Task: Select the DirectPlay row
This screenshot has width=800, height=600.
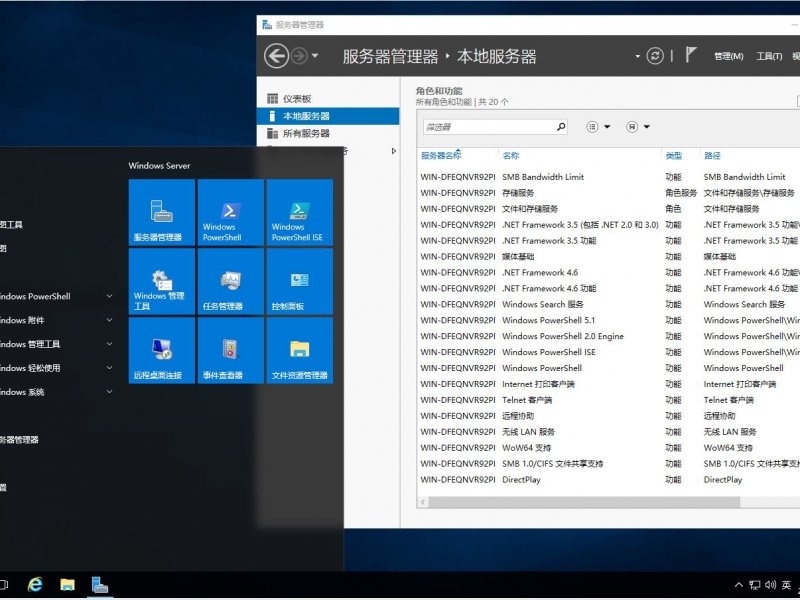Action: [608, 480]
